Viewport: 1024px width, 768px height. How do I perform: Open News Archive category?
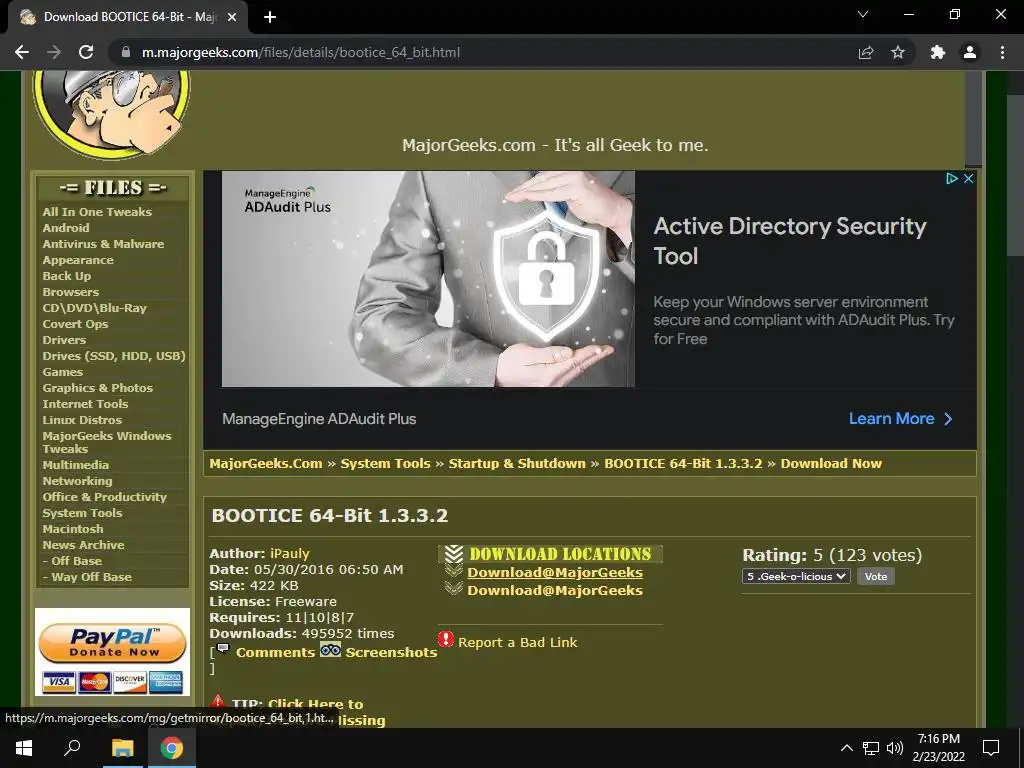click(83, 545)
